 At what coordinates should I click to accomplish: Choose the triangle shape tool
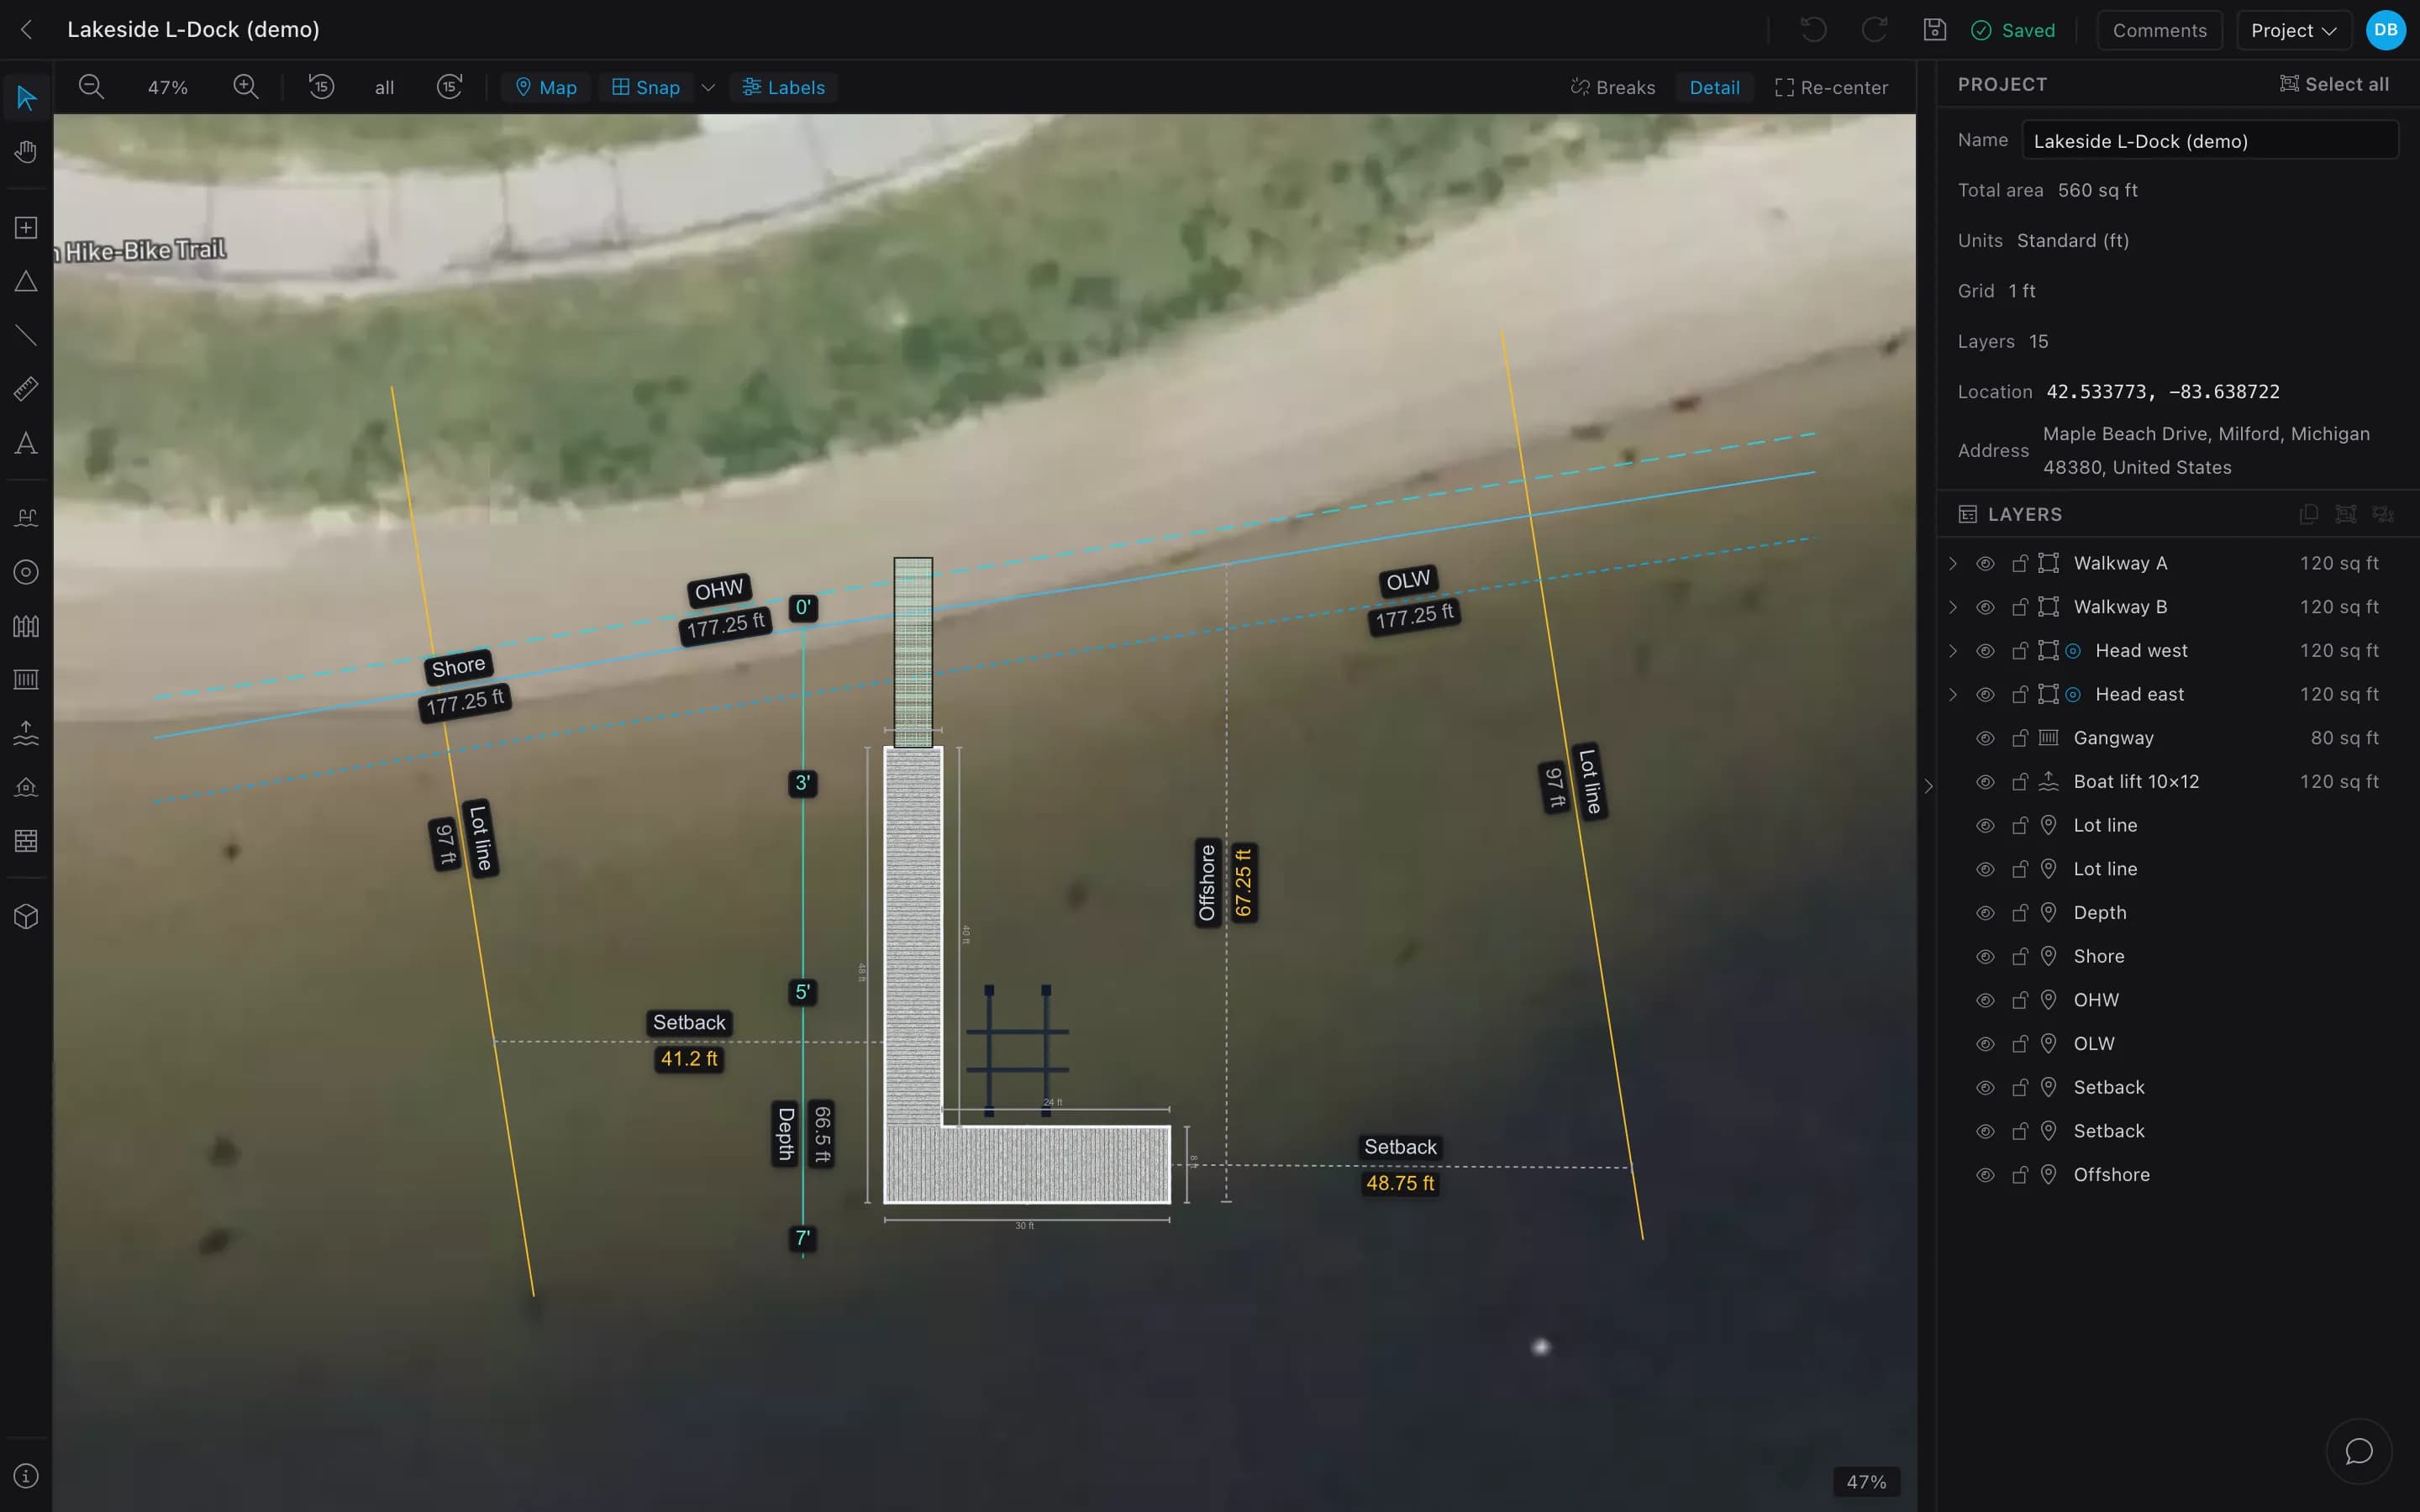26,282
